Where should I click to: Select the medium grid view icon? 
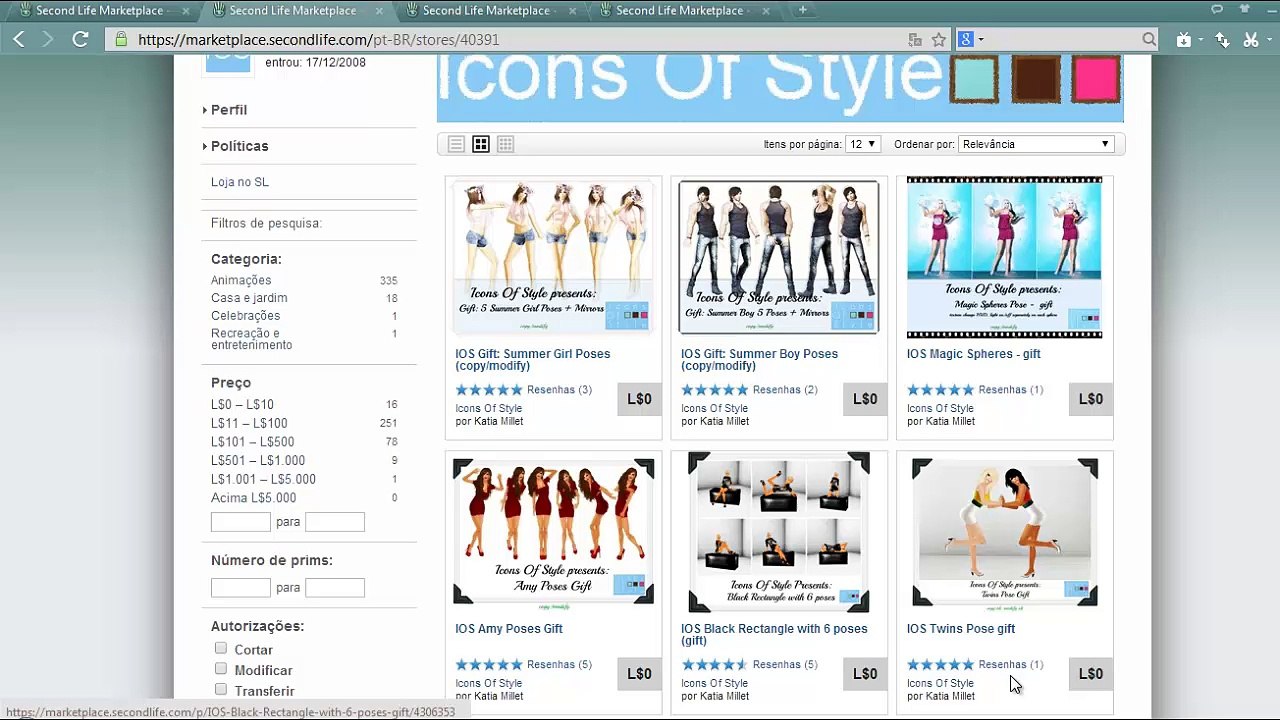[481, 144]
